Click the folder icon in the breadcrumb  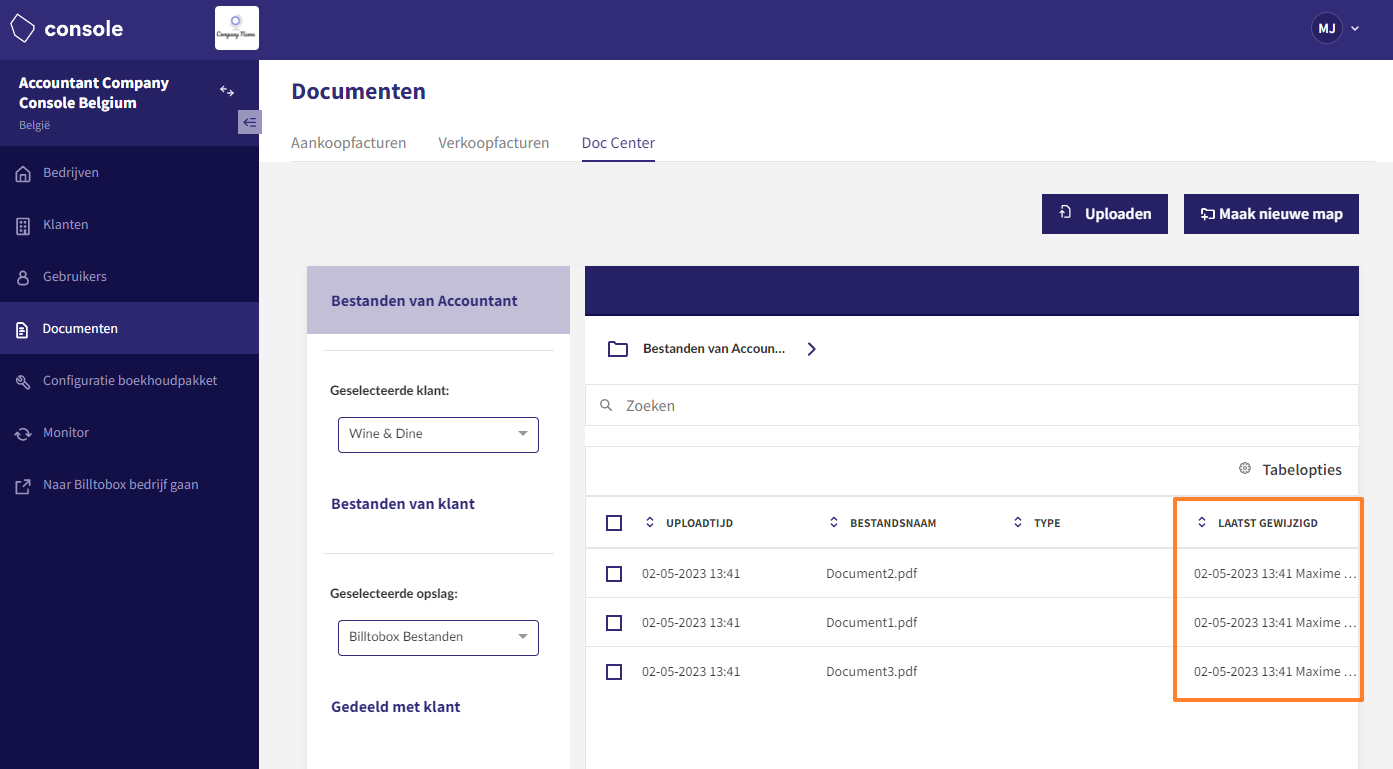tap(618, 349)
